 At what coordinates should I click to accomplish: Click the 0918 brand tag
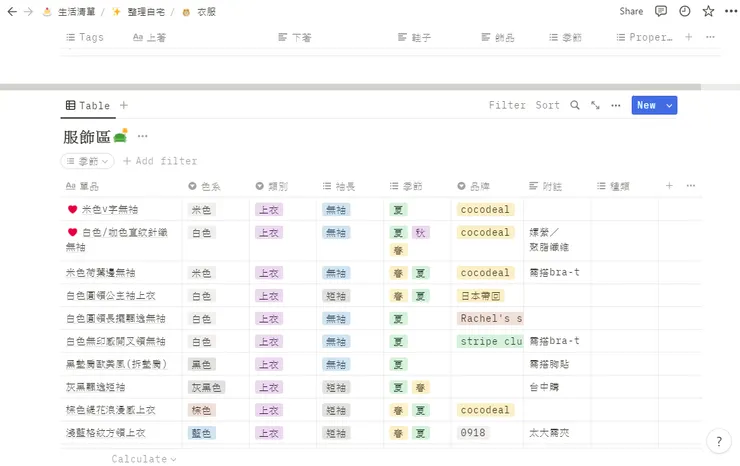point(473,433)
